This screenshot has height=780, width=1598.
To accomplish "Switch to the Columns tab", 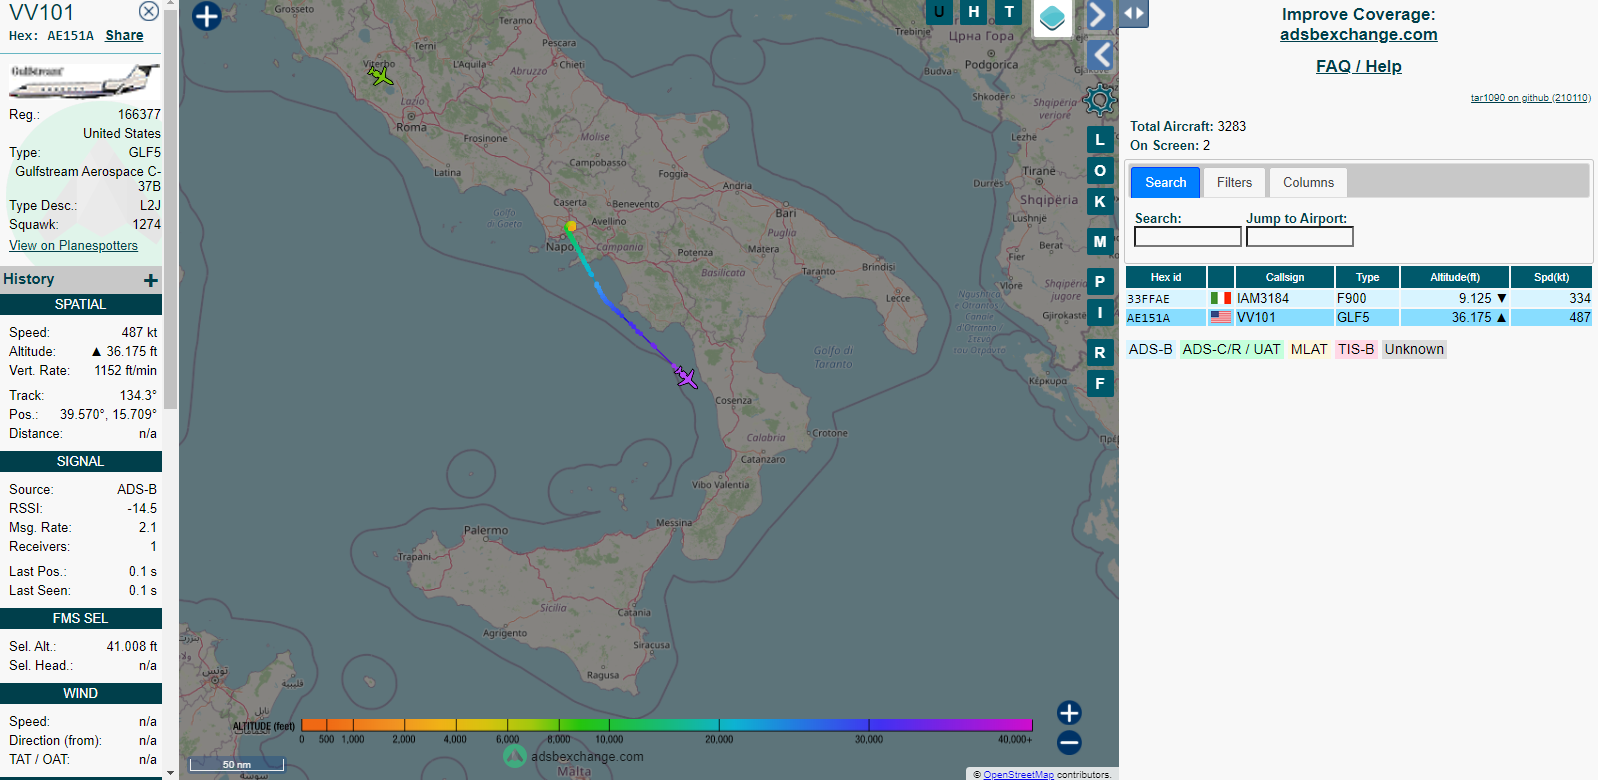I will coord(1308,182).
